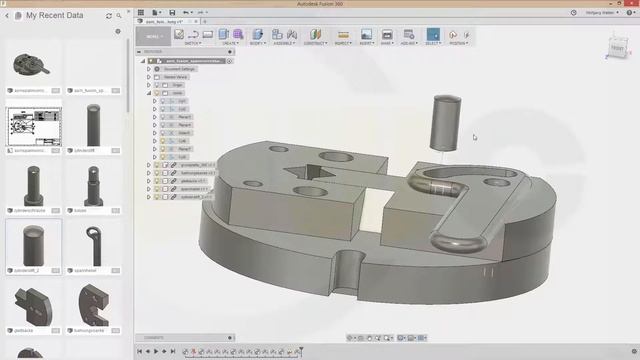Viewport: 640px width, 360px height.
Task: Toggle grundplatte_test component lightbulb
Action: click(x=157, y=165)
